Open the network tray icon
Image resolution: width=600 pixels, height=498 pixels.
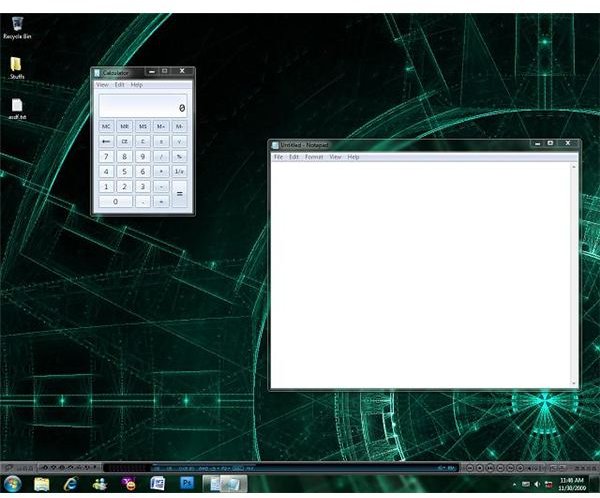[548, 485]
